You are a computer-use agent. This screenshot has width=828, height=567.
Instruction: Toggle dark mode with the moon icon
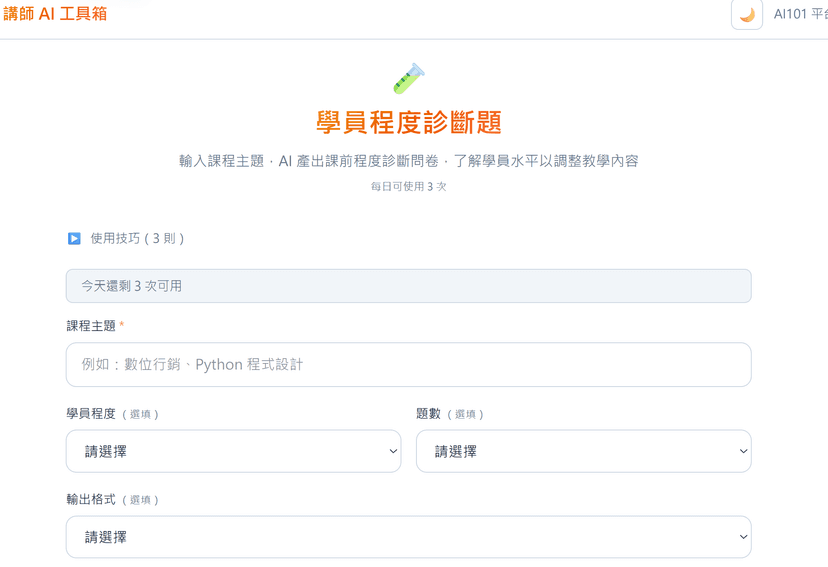[747, 14]
